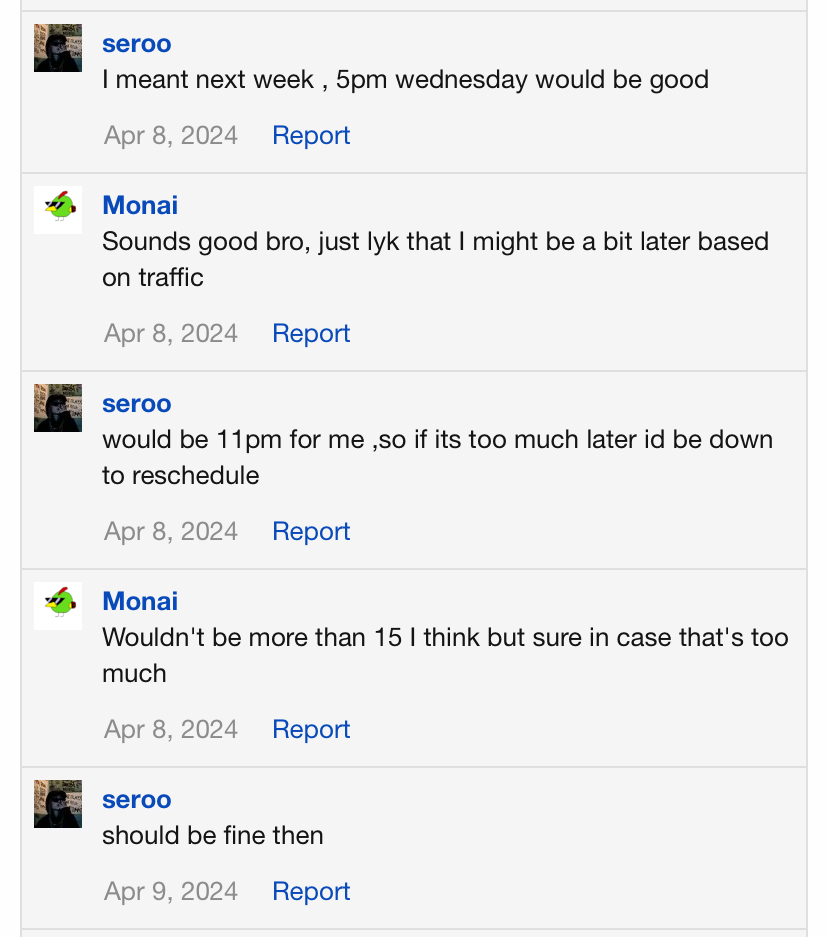Click seroo's avatar beside the '11pm for me' comment
The height and width of the screenshot is (937, 828).
[58, 408]
